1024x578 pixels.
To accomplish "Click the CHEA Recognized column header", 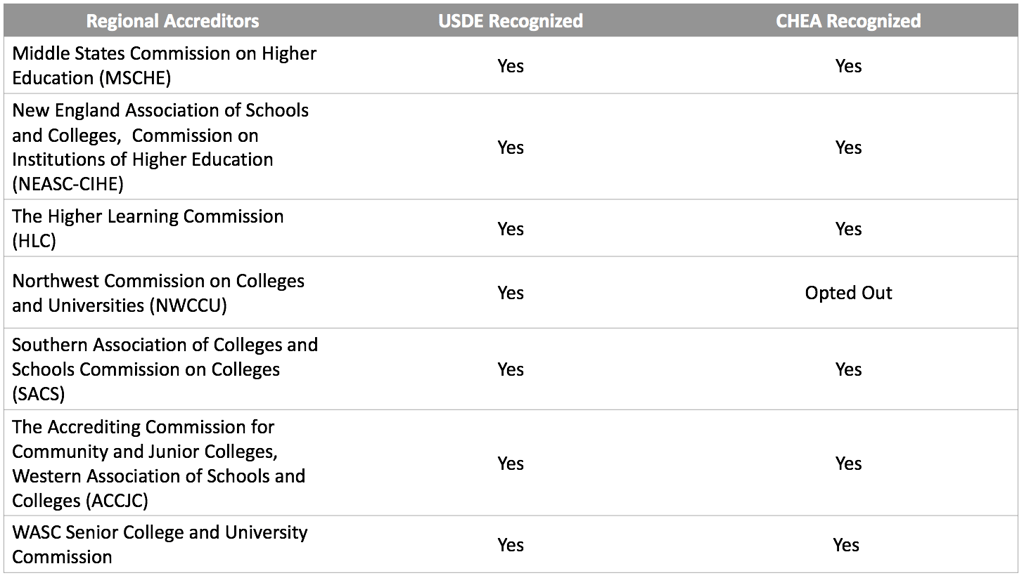I will [848, 21].
